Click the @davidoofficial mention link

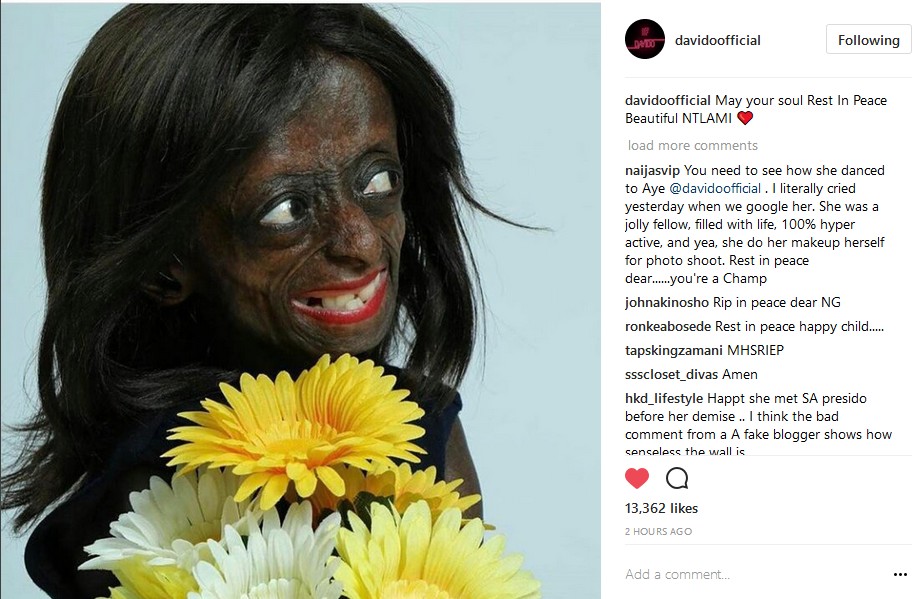pos(715,189)
